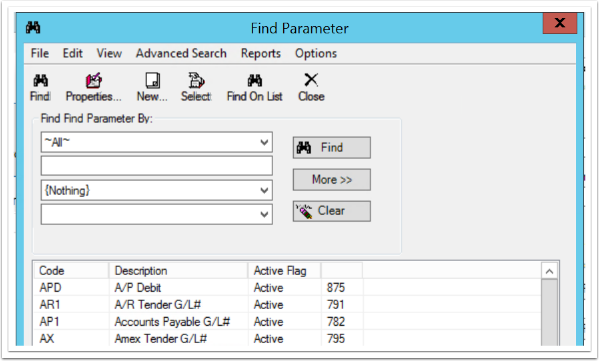This screenshot has width=599, height=361.
Task: Click the Clear button
Action: click(332, 211)
